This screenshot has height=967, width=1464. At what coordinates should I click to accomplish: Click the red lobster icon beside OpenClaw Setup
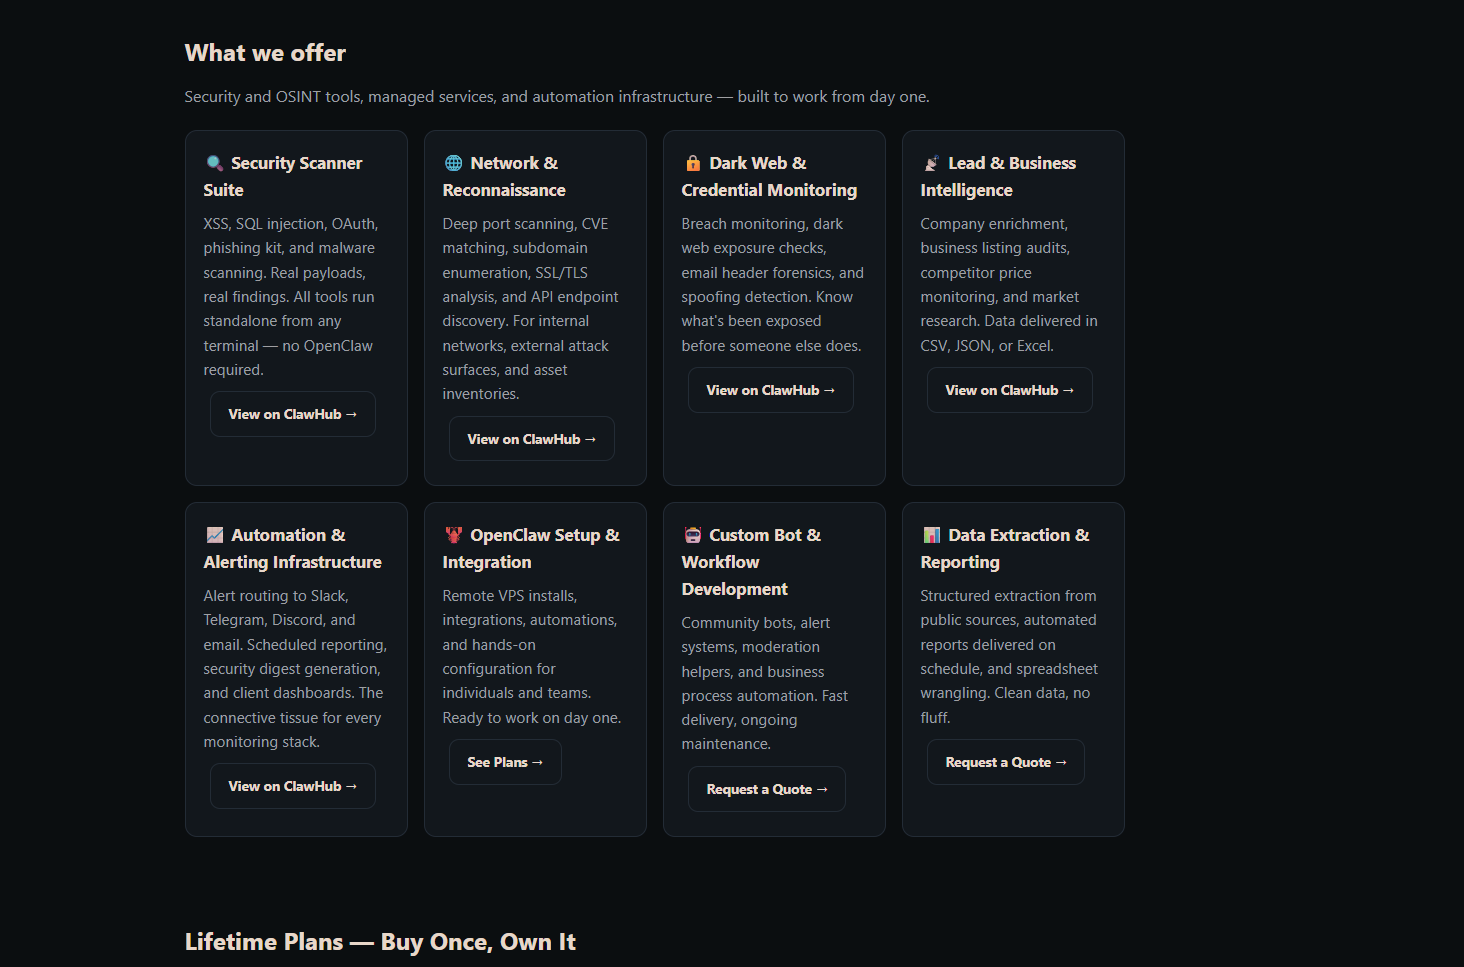453,535
